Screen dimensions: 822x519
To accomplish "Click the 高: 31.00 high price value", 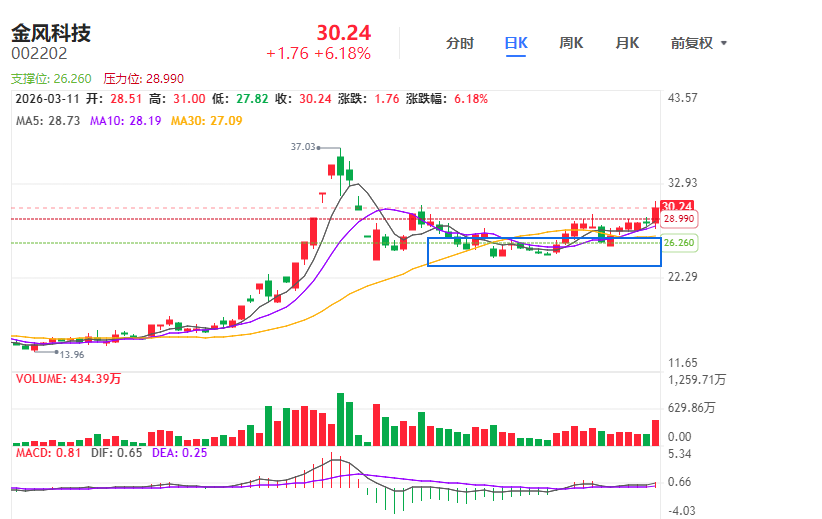I will pyautogui.click(x=177, y=99).
